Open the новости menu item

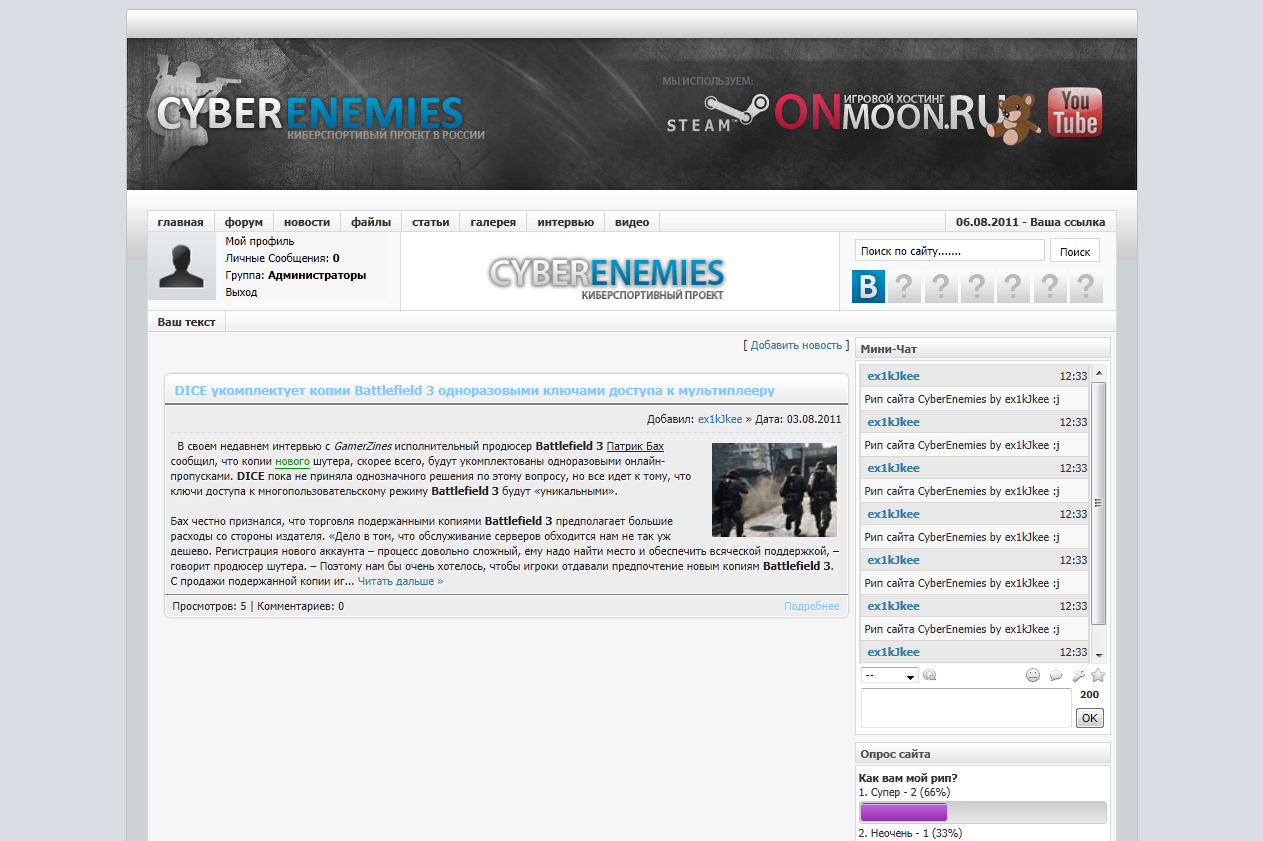[306, 222]
